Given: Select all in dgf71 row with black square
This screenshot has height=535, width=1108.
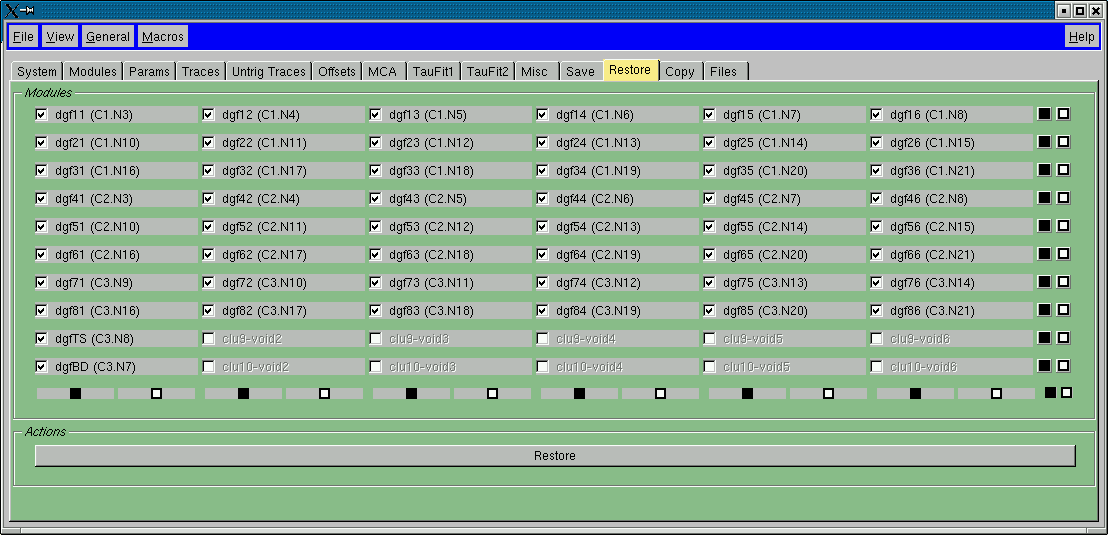Looking at the screenshot, I should 1044,282.
